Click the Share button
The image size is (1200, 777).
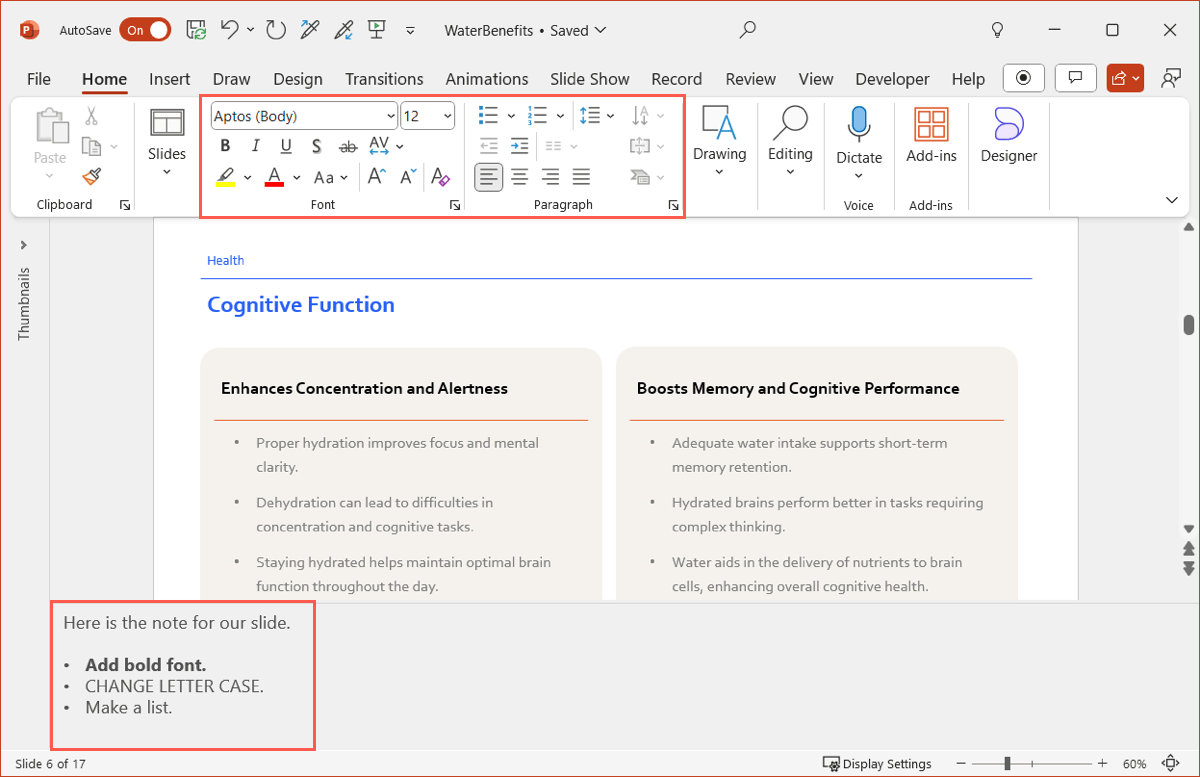(x=1125, y=78)
